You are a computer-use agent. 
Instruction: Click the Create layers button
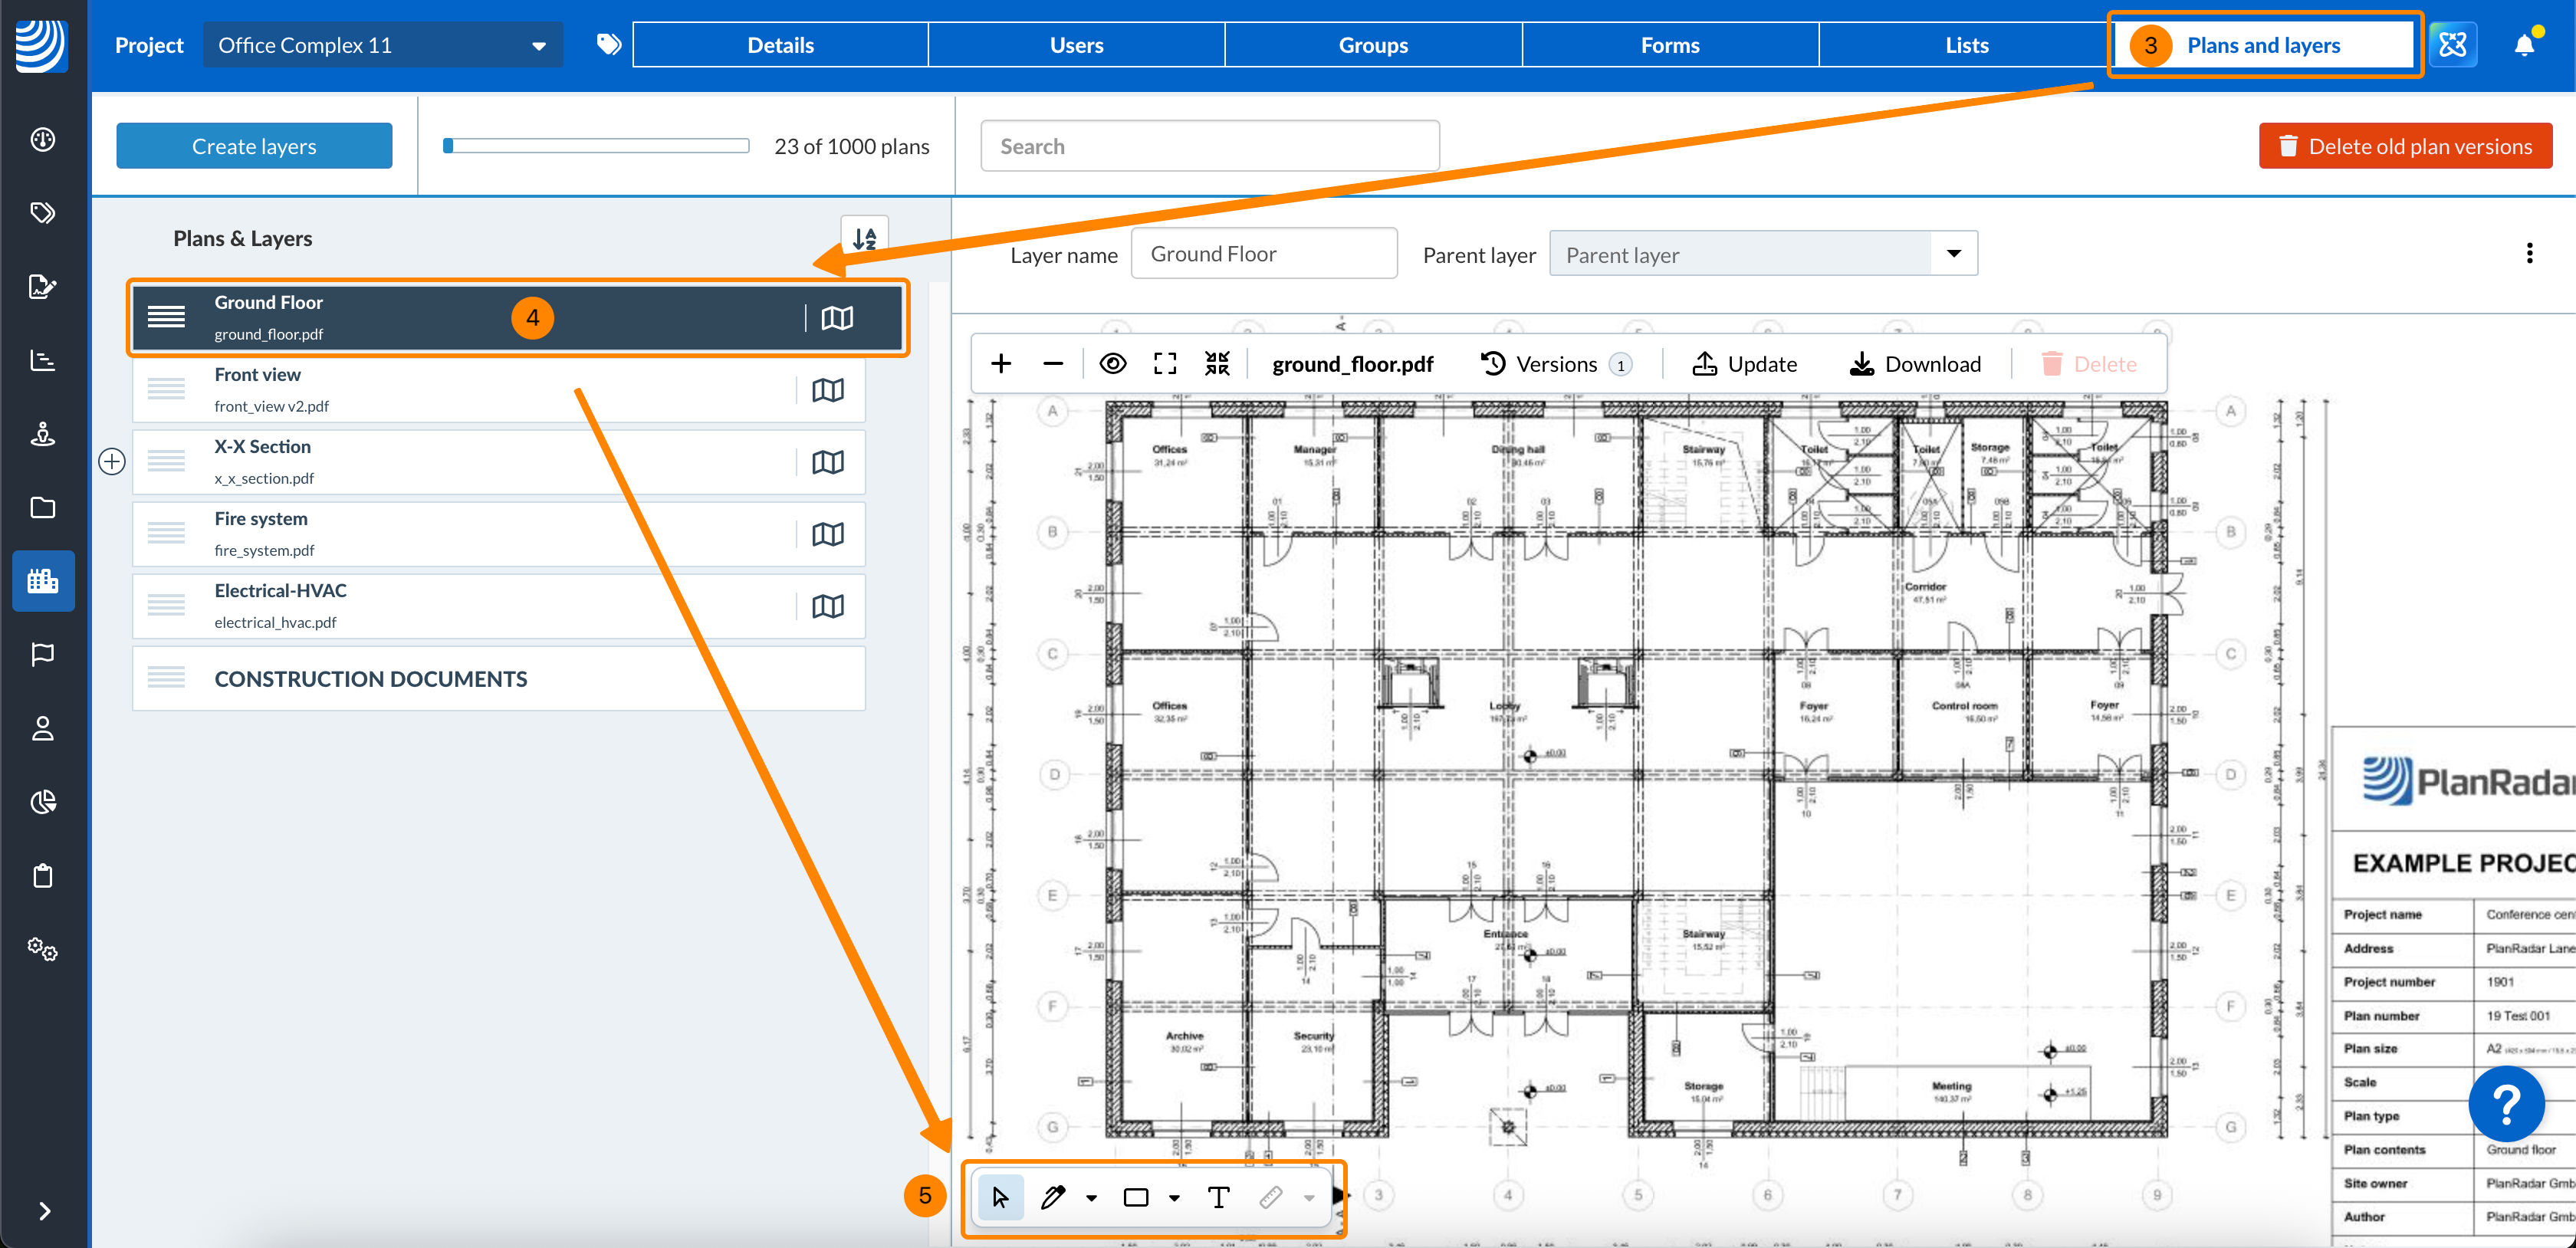coord(254,146)
